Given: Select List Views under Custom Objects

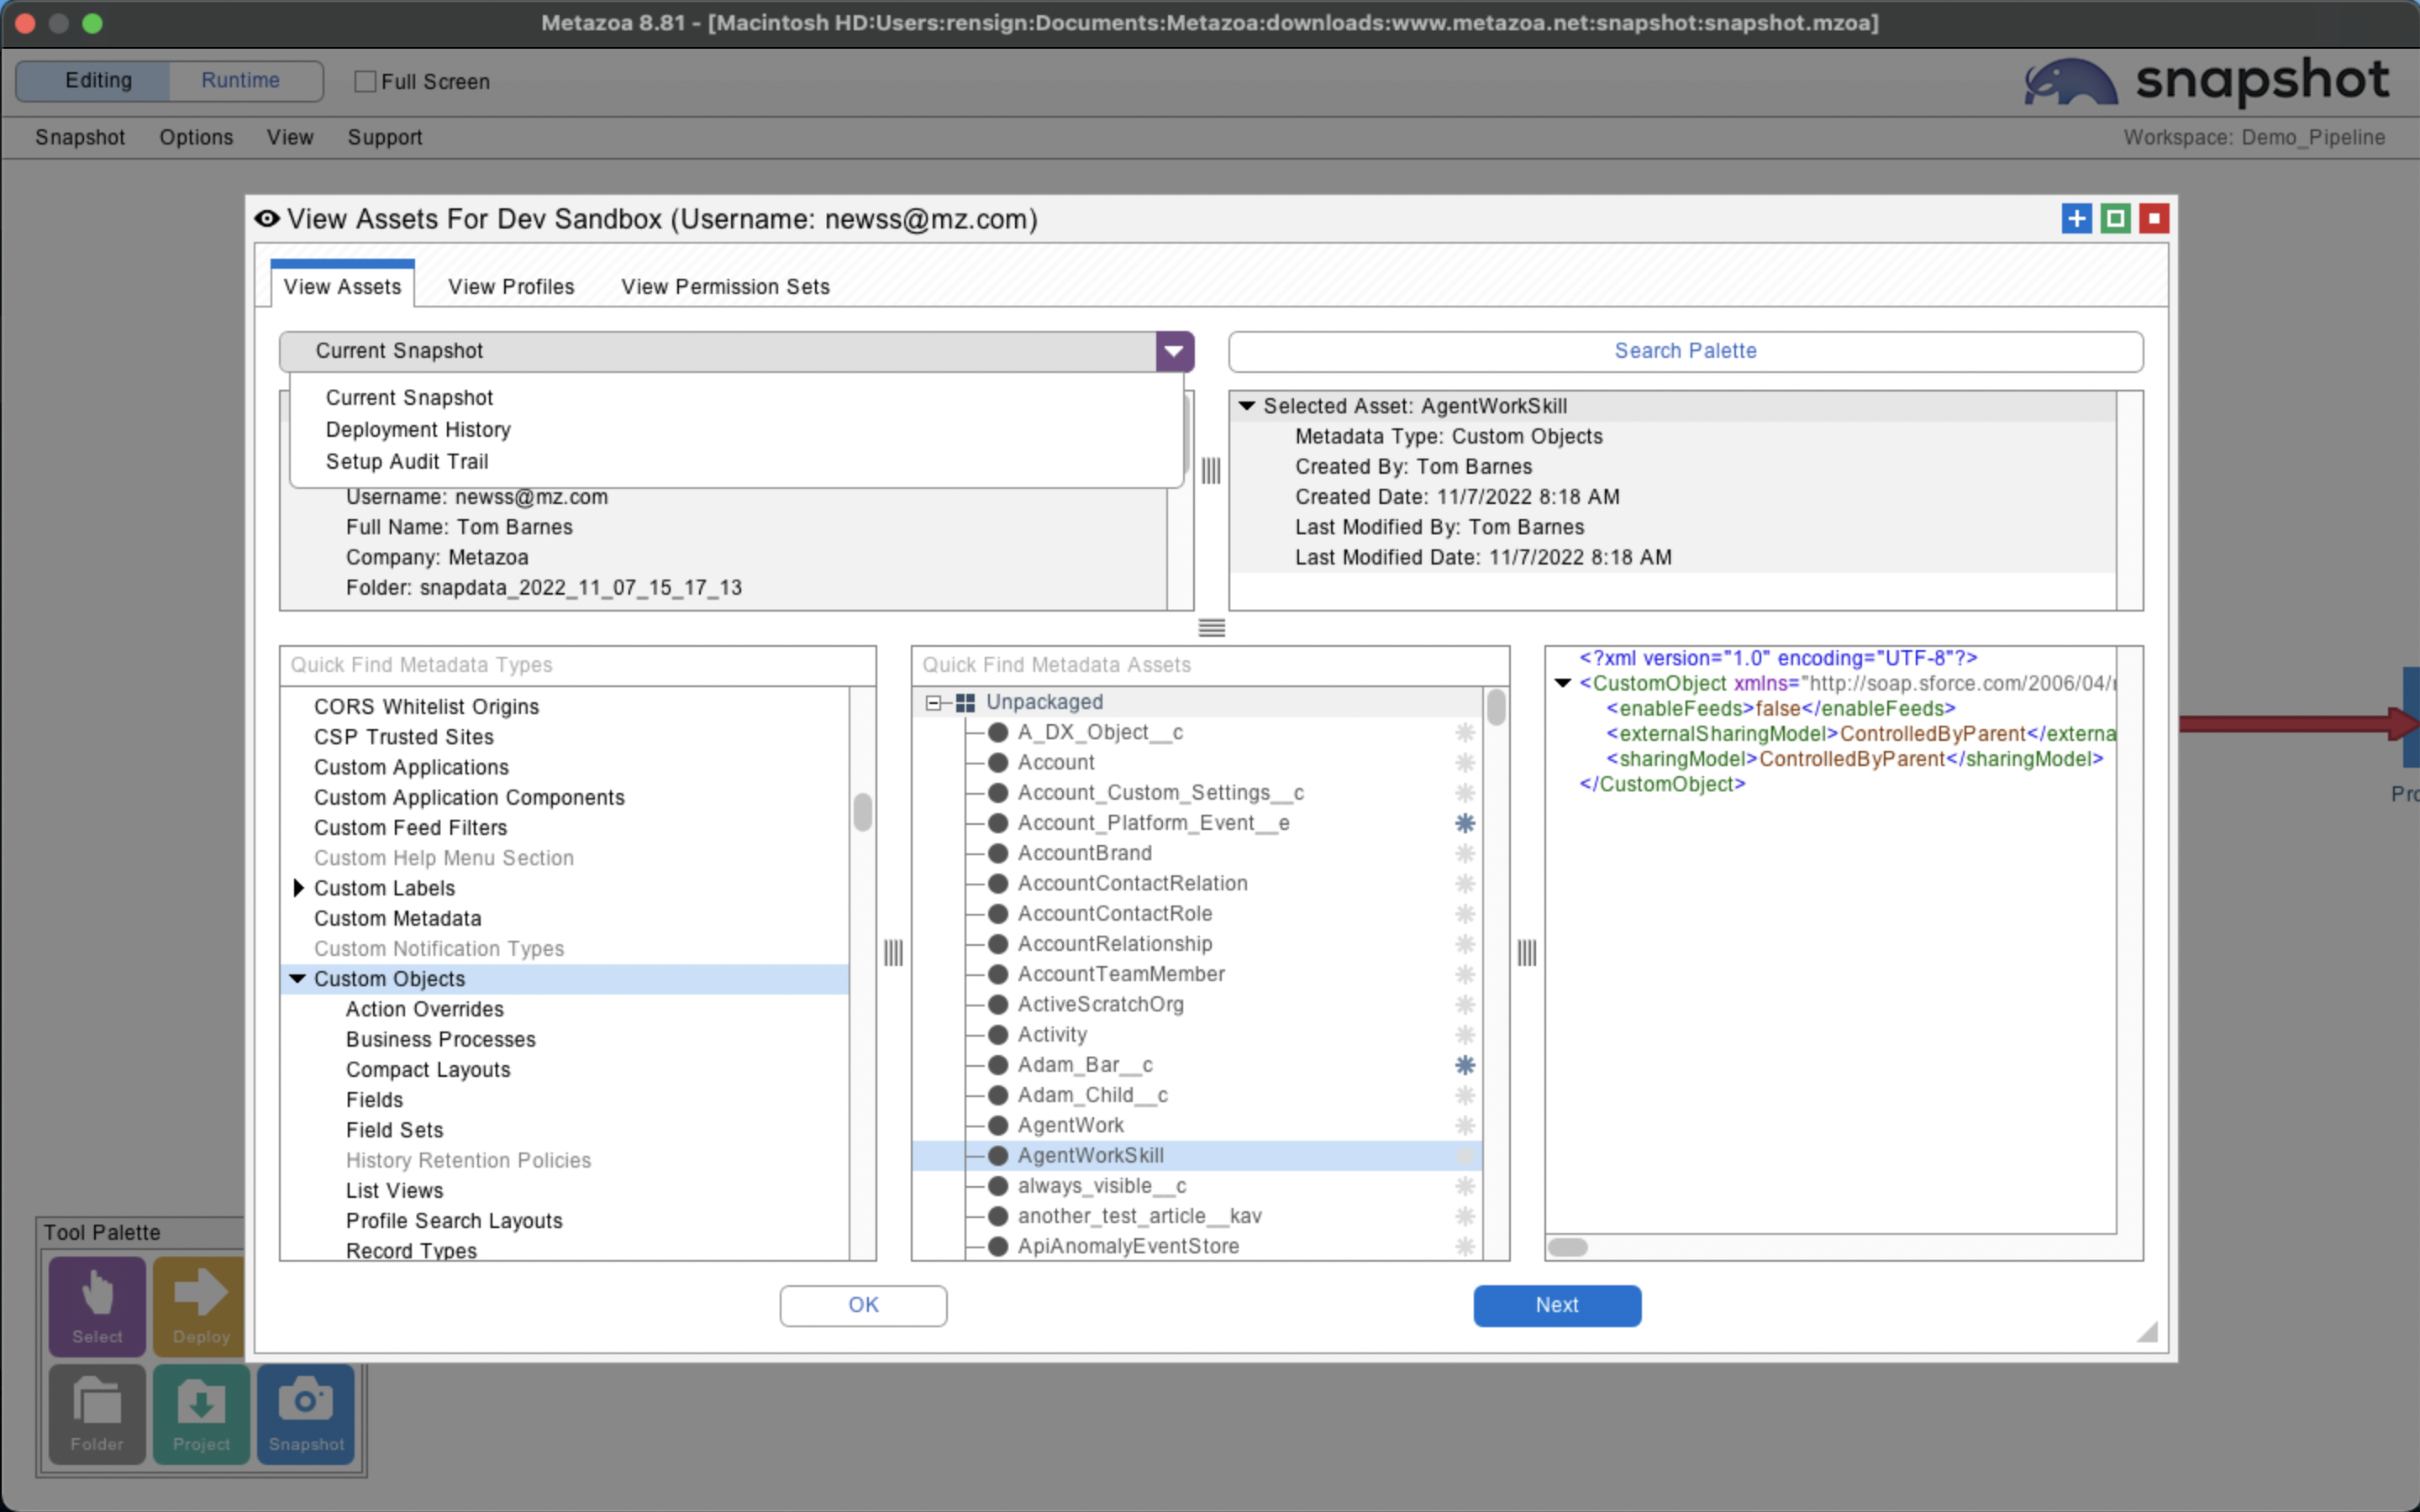Looking at the screenshot, I should [x=394, y=1191].
